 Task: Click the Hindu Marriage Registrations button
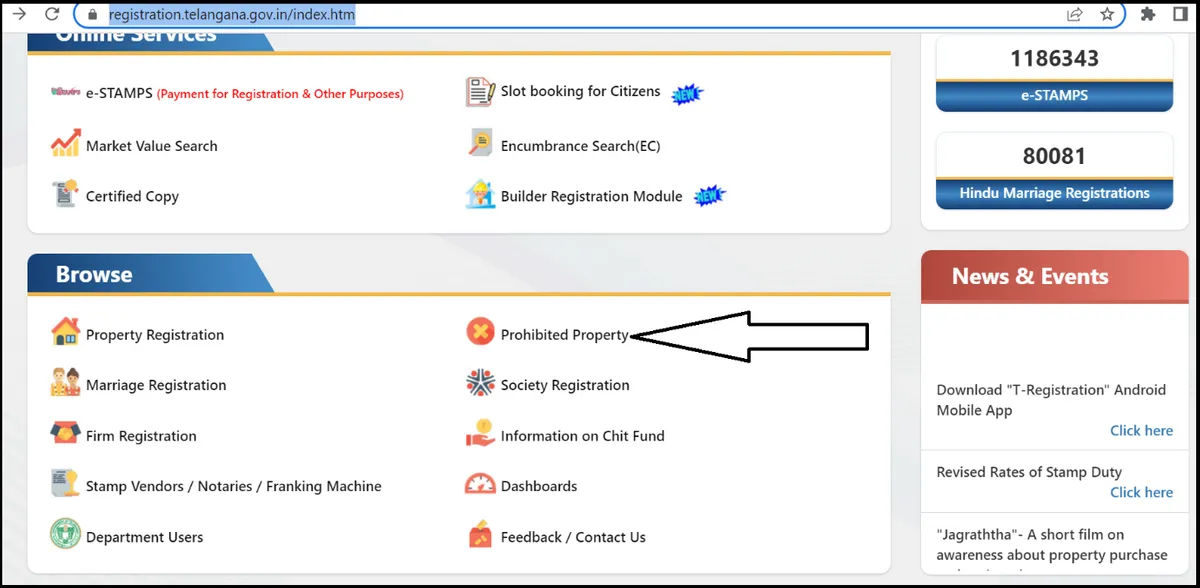1054,194
